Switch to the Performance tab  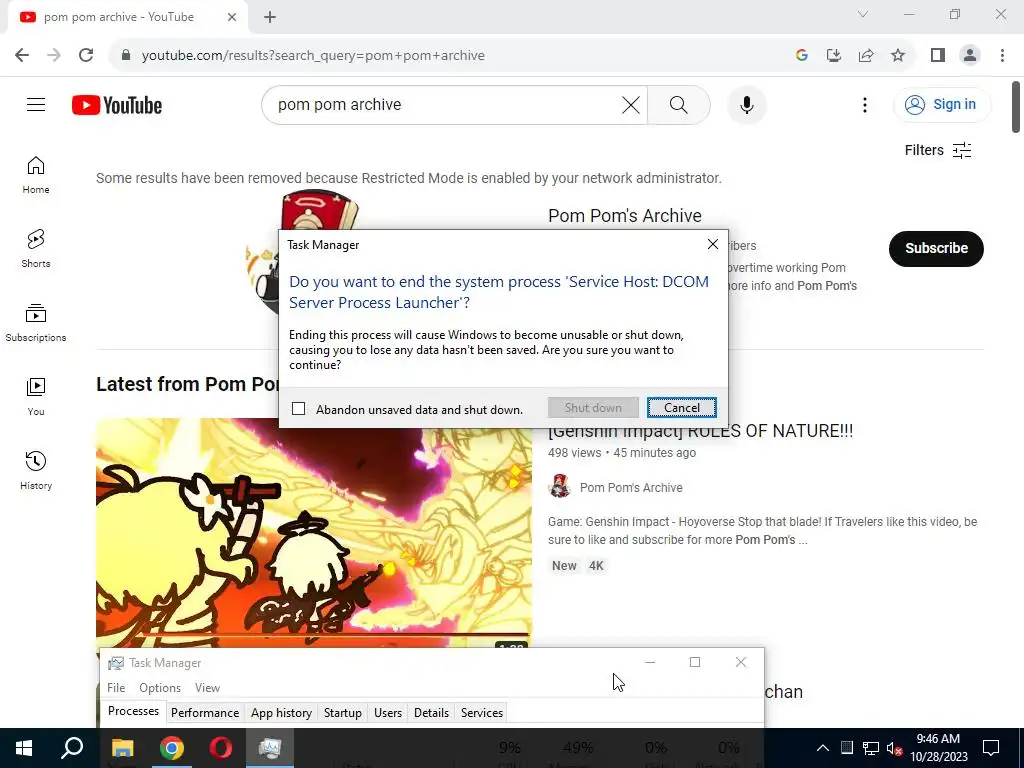[205, 712]
